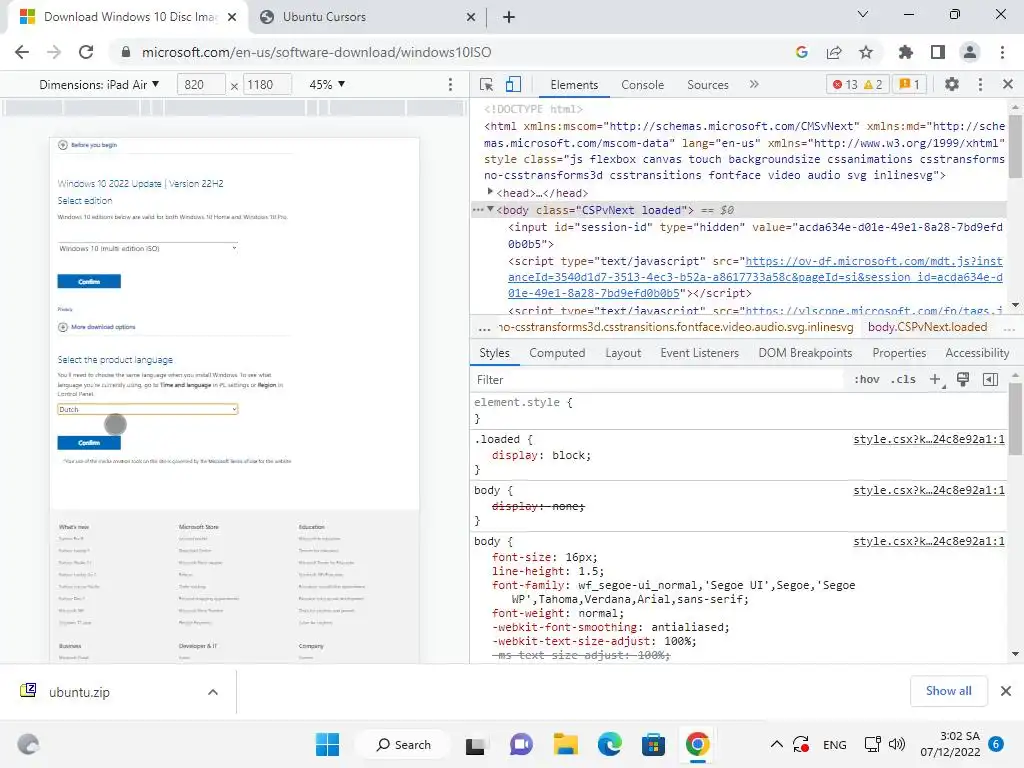Click the browser forward arrow
The image size is (1024, 768).
54,52
